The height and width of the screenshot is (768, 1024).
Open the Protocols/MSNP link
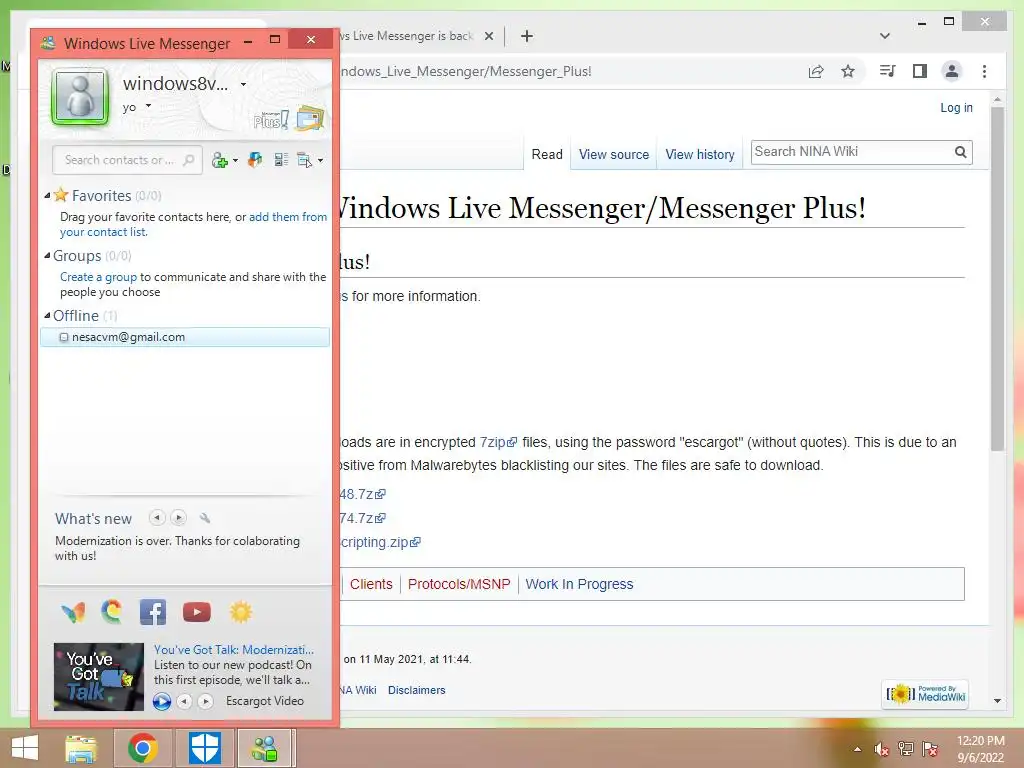(x=459, y=584)
